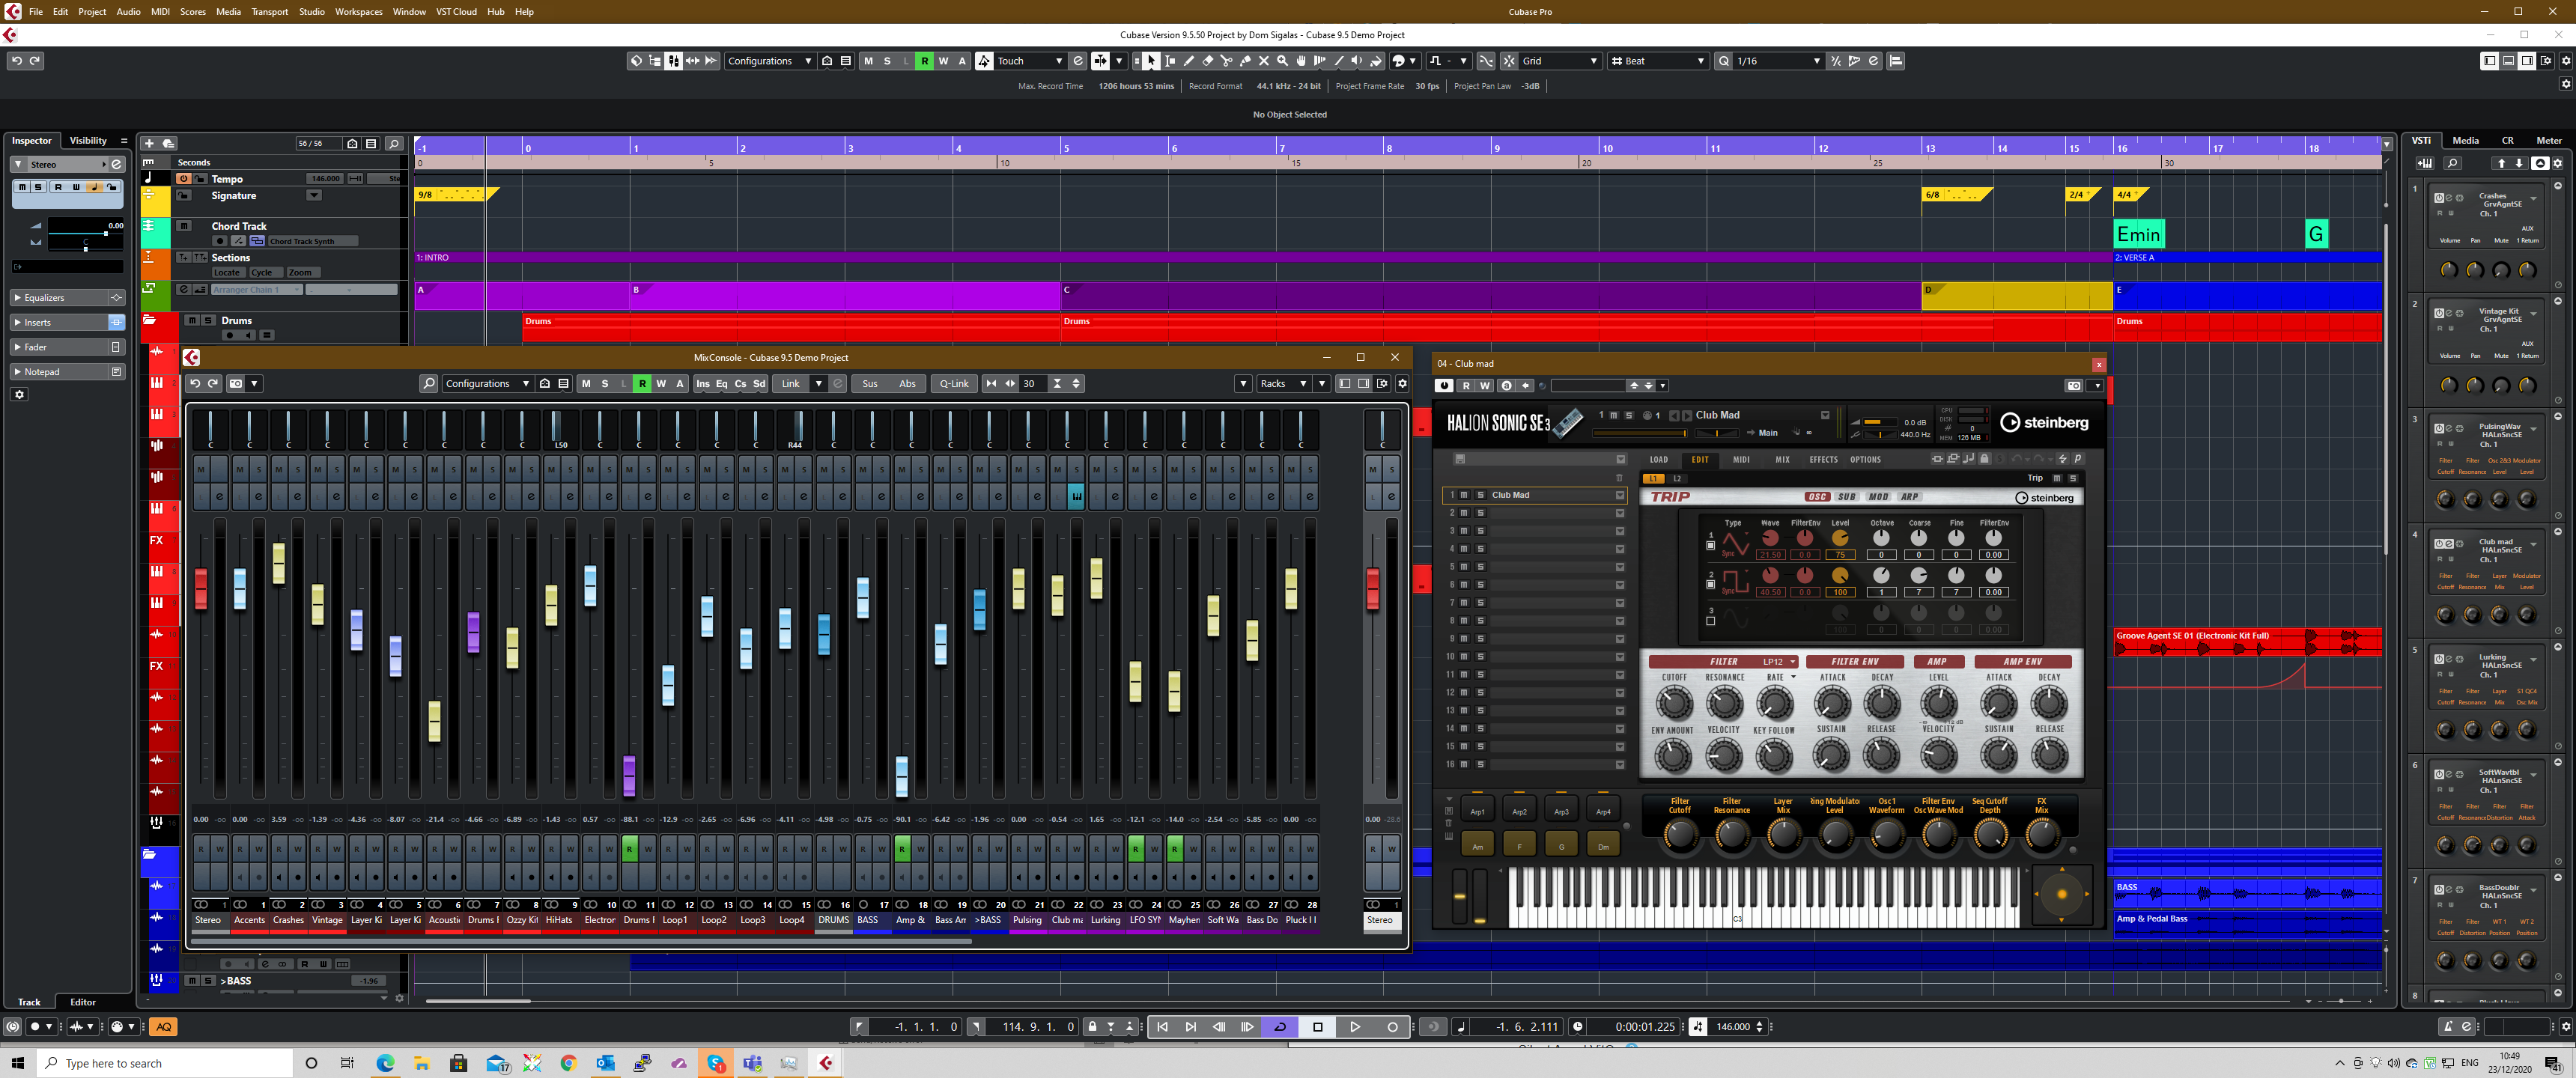Open main toolbar Configurations dropdown
Screen dimensions: 2576x1078
770,61
